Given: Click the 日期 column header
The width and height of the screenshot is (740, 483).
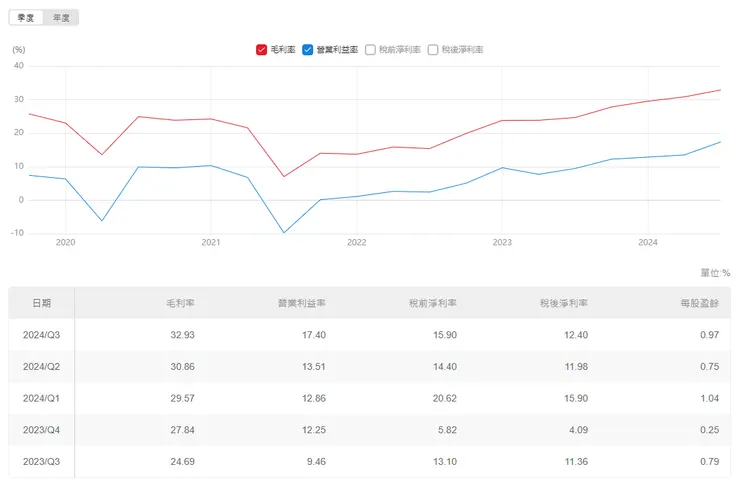Looking at the screenshot, I should (41, 303).
